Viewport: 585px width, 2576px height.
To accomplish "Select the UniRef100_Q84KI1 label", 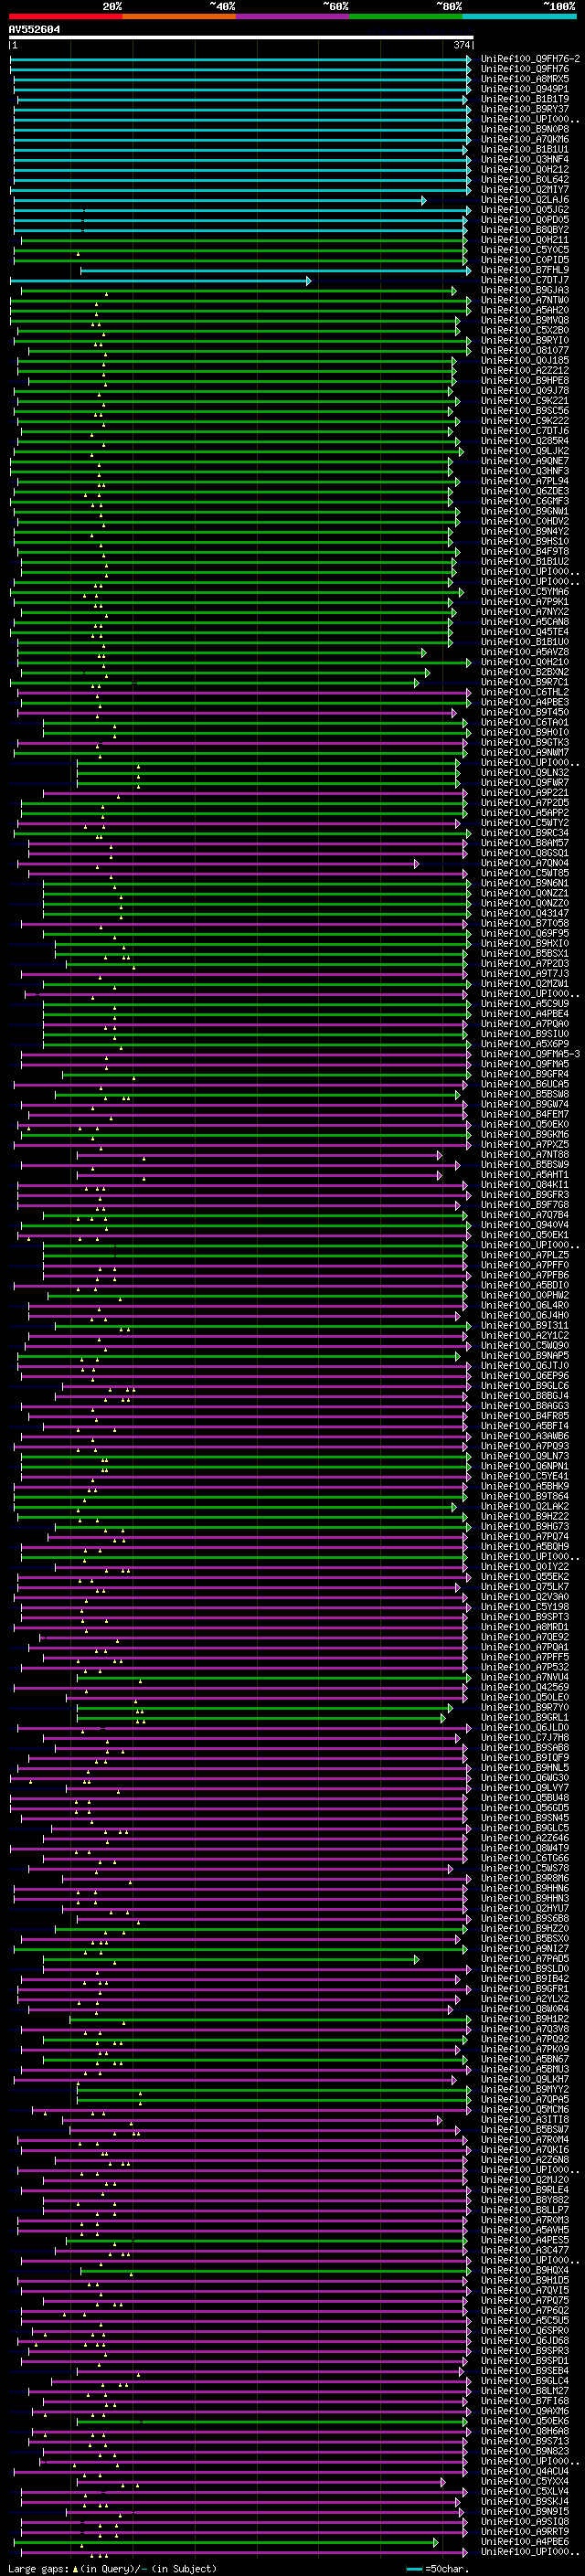I will tap(525, 1185).
